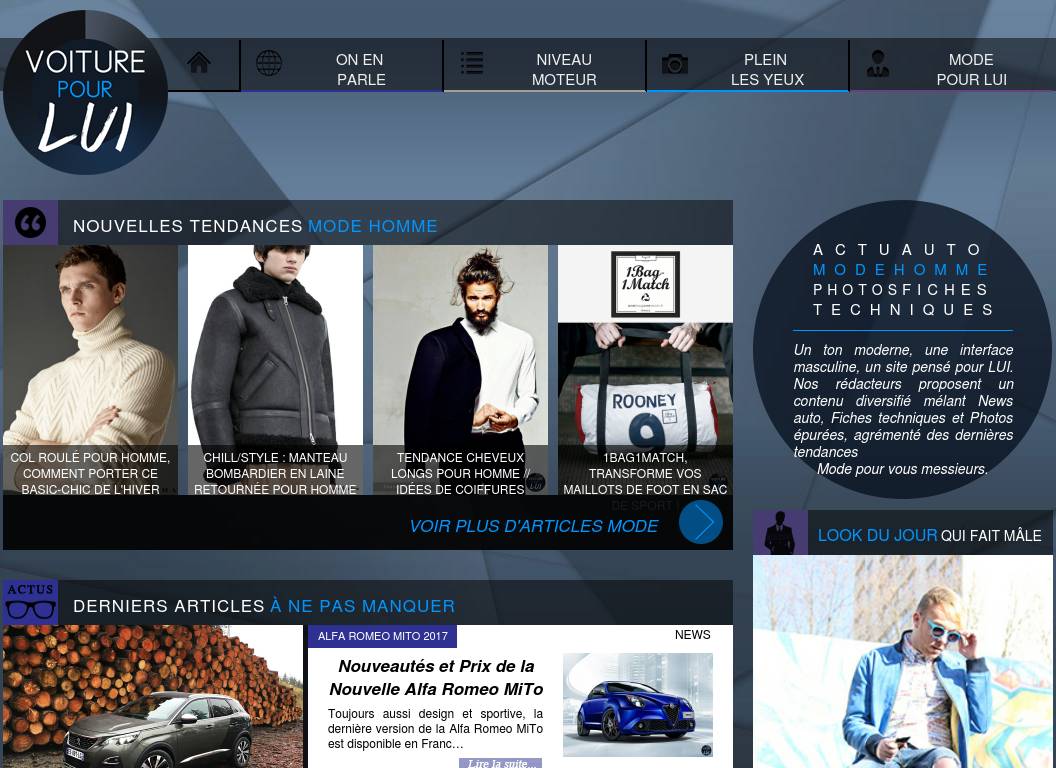
Task: Click the globe icon beside On En Parle
Action: click(x=269, y=64)
